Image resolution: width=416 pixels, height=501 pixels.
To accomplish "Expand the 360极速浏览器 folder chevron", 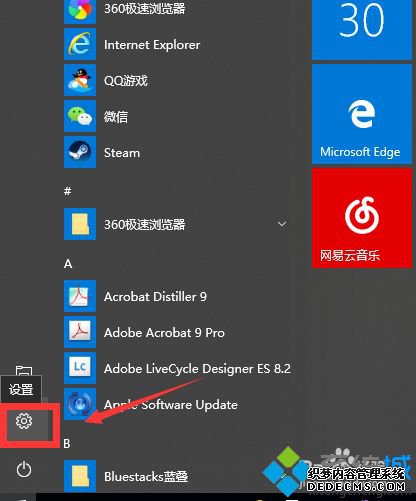I will pyautogui.click(x=282, y=224).
